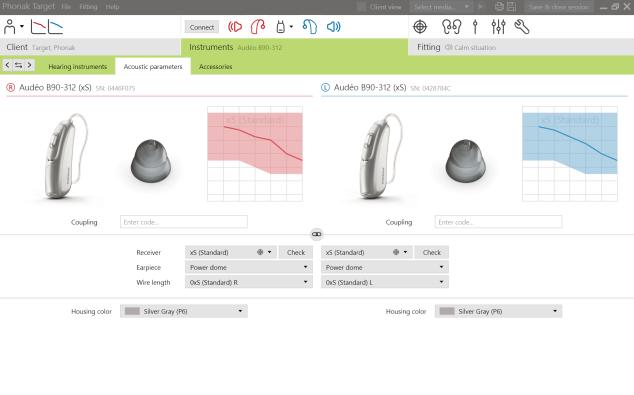This screenshot has height=395, width=634.
Task: Click the equalizer sliders fine tuning icon
Action: pos(498,27)
